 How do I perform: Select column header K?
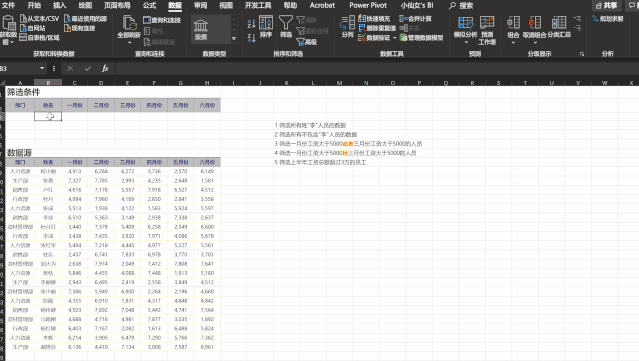[x=286, y=83]
